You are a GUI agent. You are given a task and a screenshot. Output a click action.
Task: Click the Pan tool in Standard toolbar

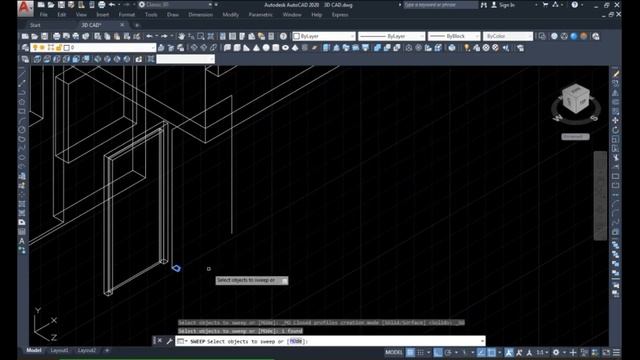pyautogui.click(x=181, y=36)
